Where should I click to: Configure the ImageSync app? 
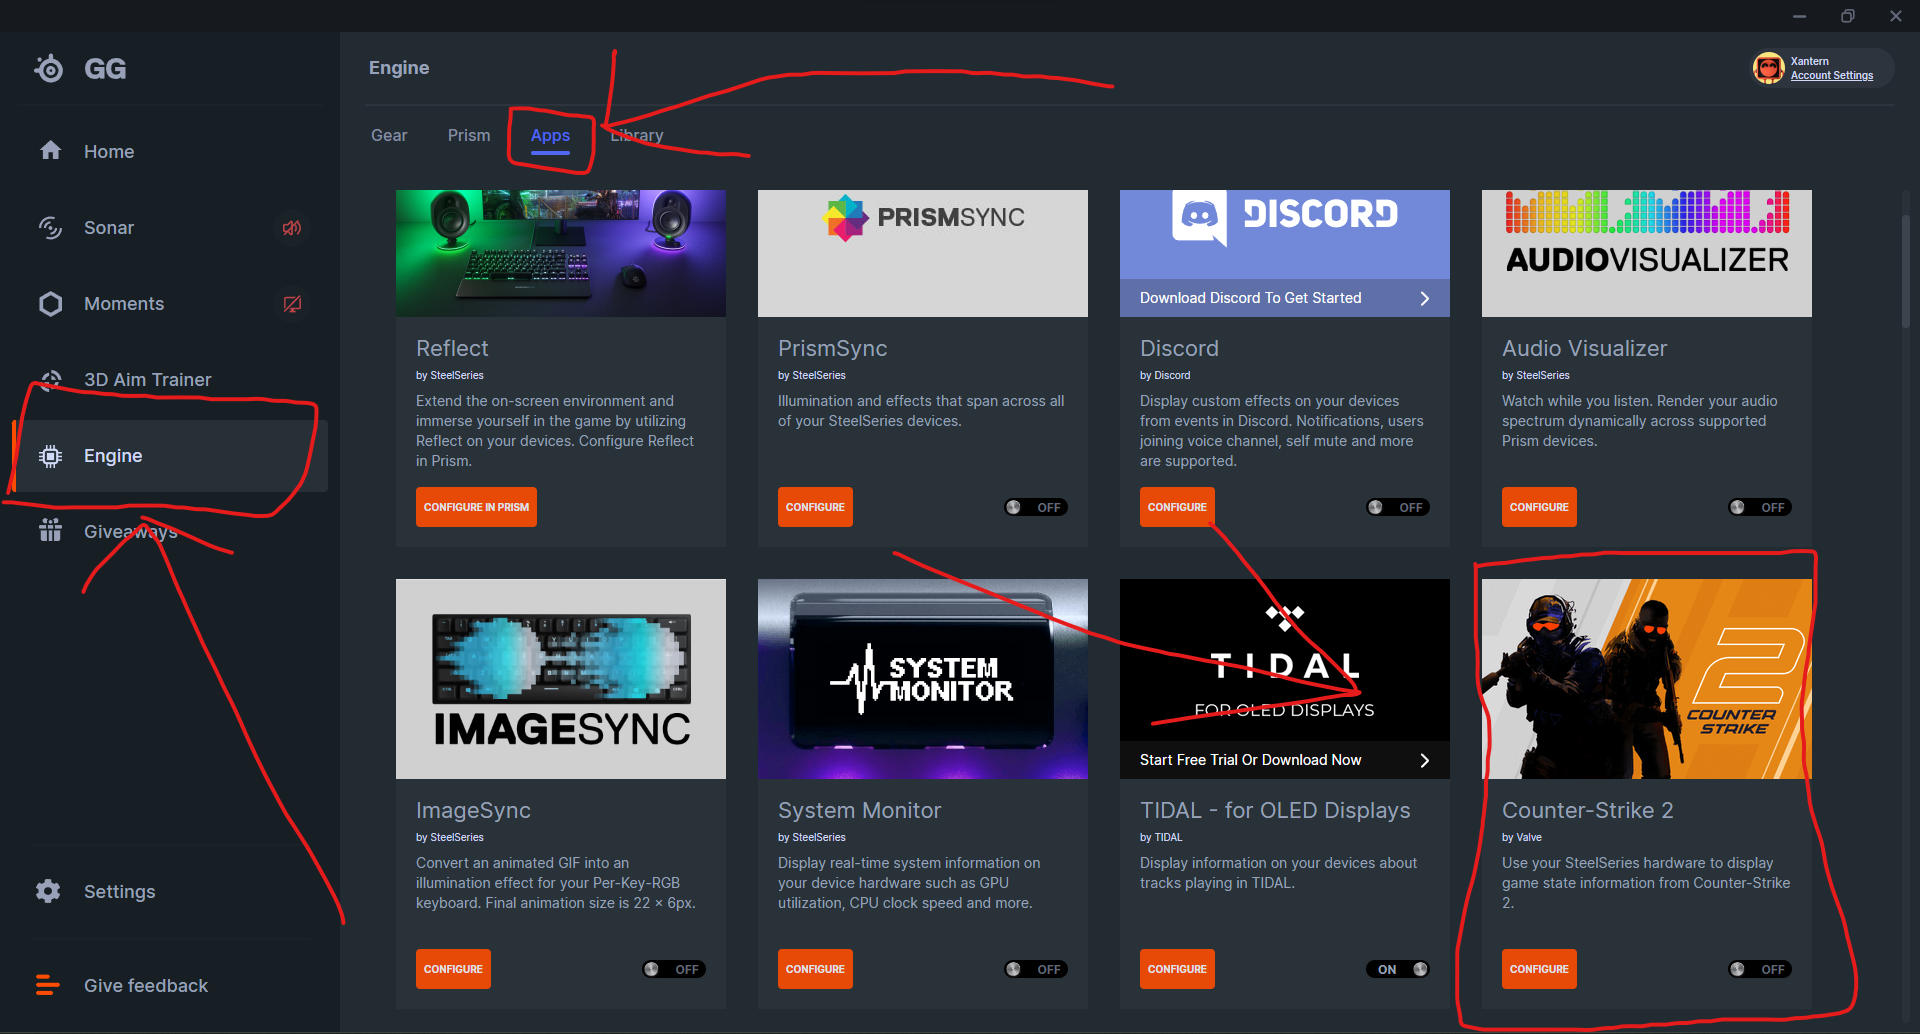(453, 969)
